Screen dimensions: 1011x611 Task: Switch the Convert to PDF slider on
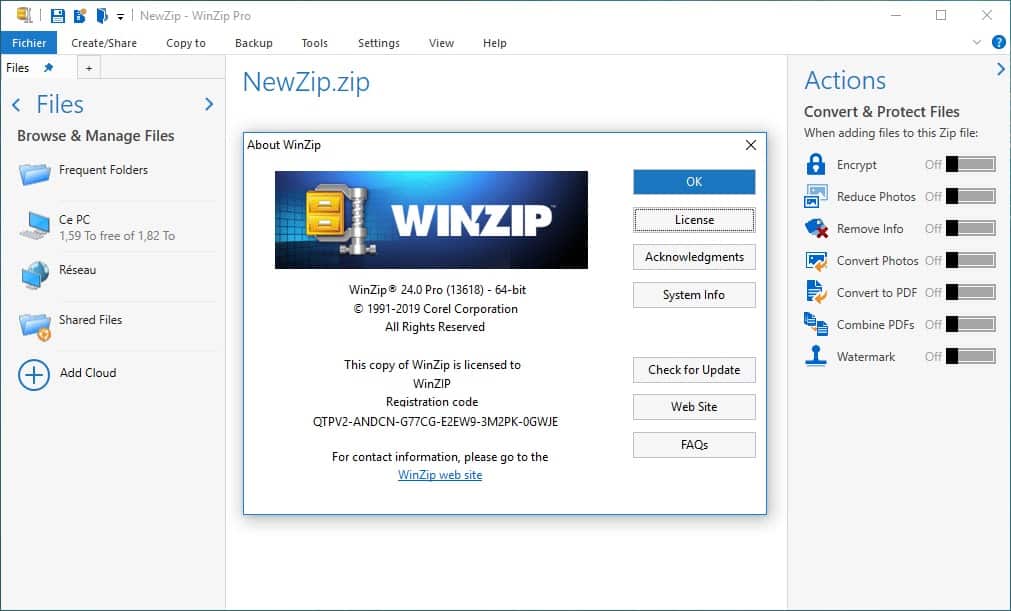click(x=970, y=293)
